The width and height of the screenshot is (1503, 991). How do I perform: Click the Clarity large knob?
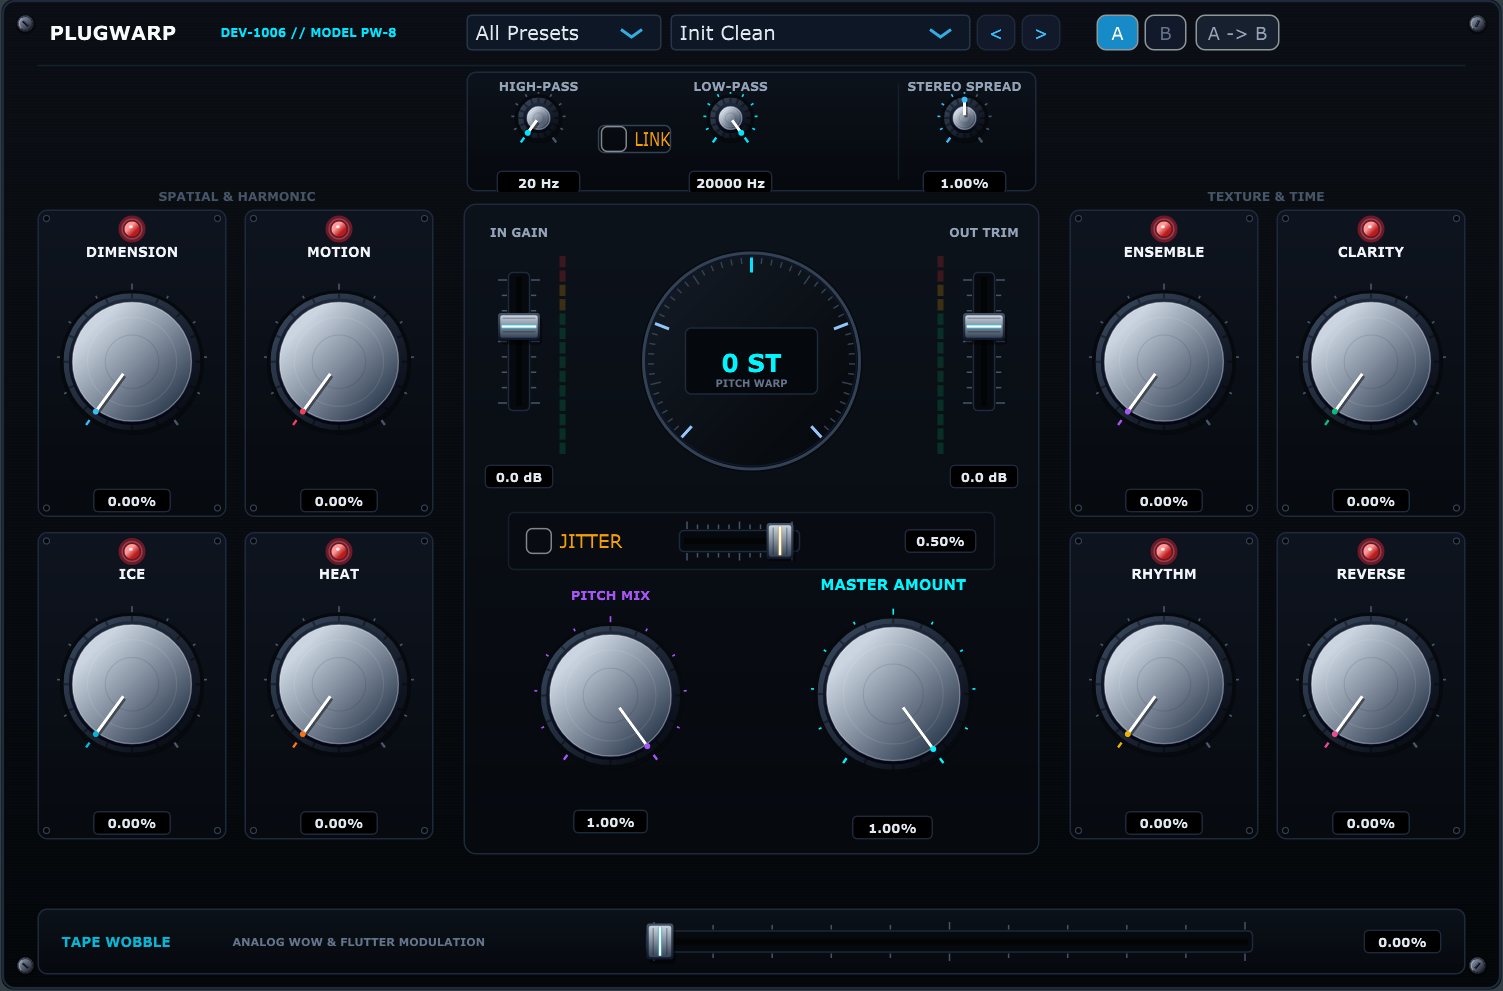[x=1371, y=361]
